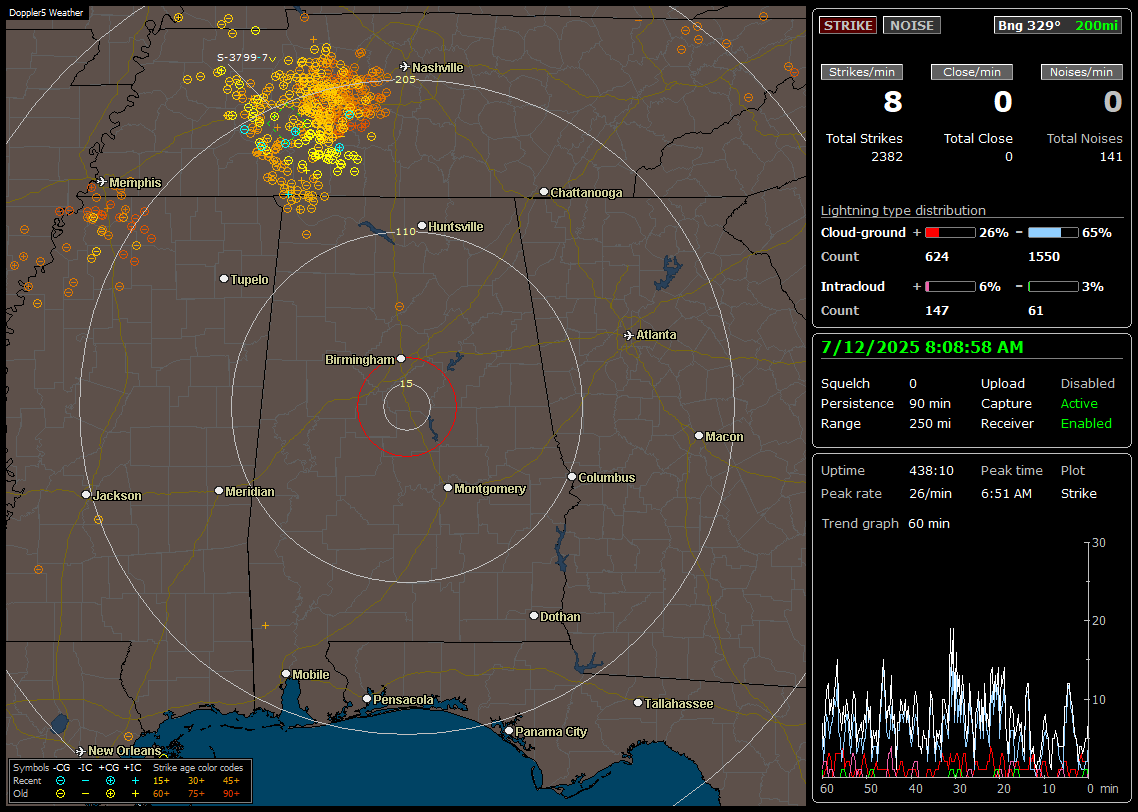Click the Nashville airport plane icon
Image resolution: width=1138 pixels, height=812 pixels.
[404, 67]
